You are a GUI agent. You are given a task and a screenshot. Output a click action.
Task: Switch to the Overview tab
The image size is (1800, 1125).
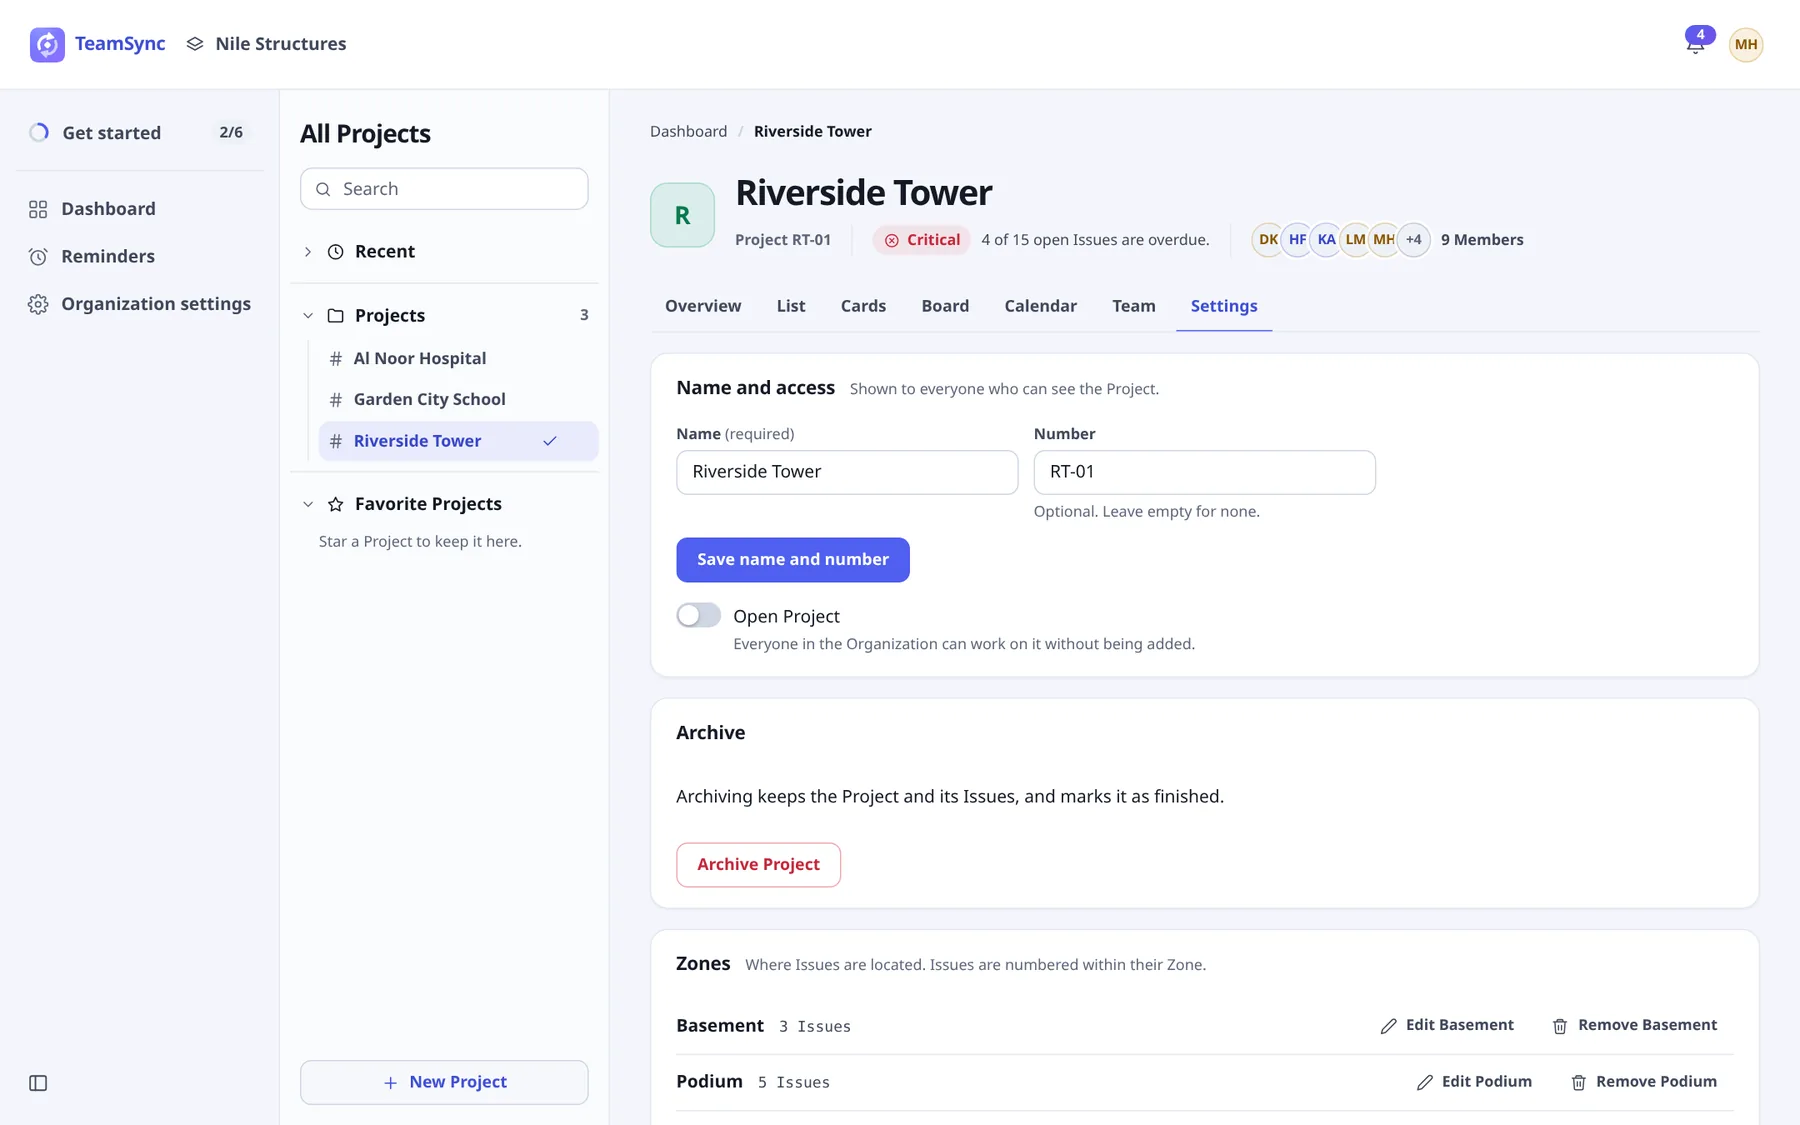point(703,306)
